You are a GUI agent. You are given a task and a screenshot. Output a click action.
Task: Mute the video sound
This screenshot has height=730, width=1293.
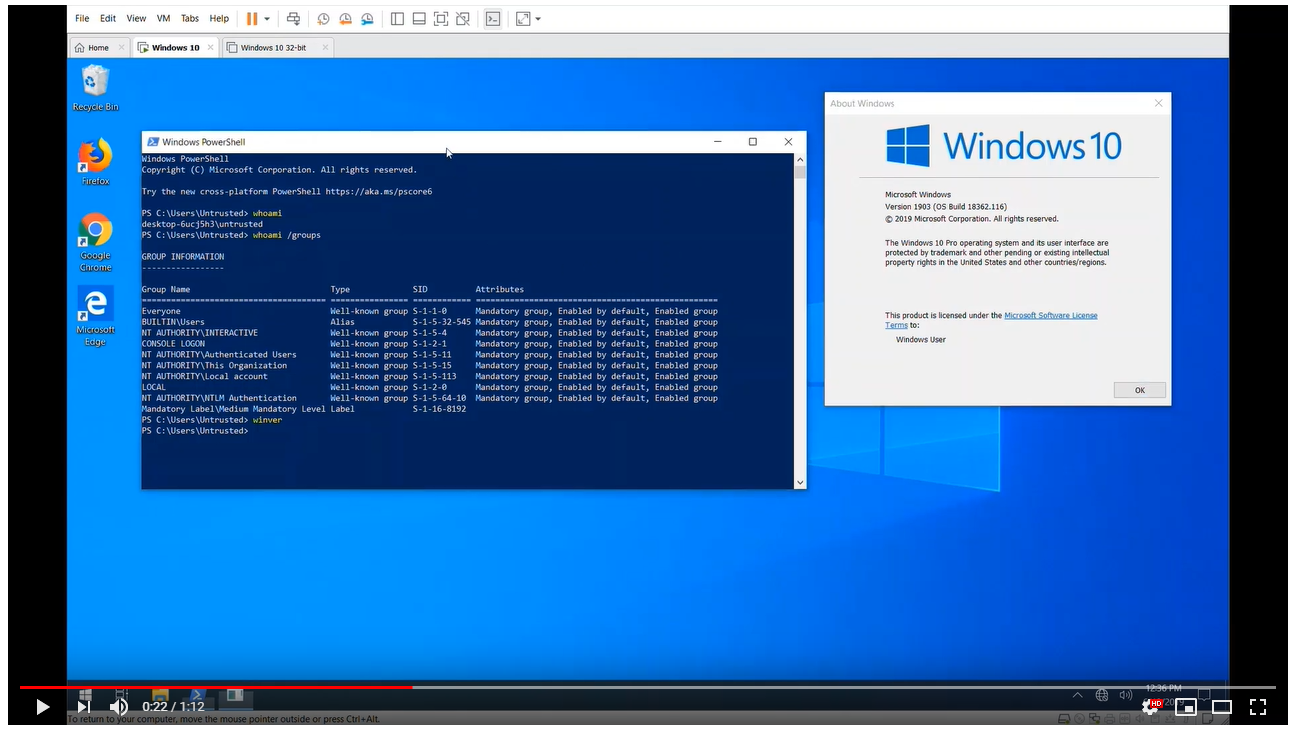tap(119, 707)
